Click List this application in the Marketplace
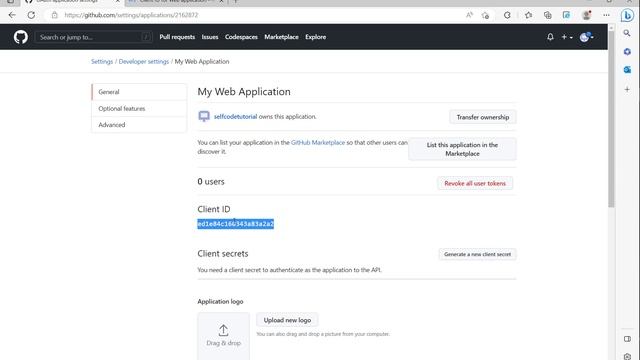Viewport: 640px width, 360px height. coord(462,149)
